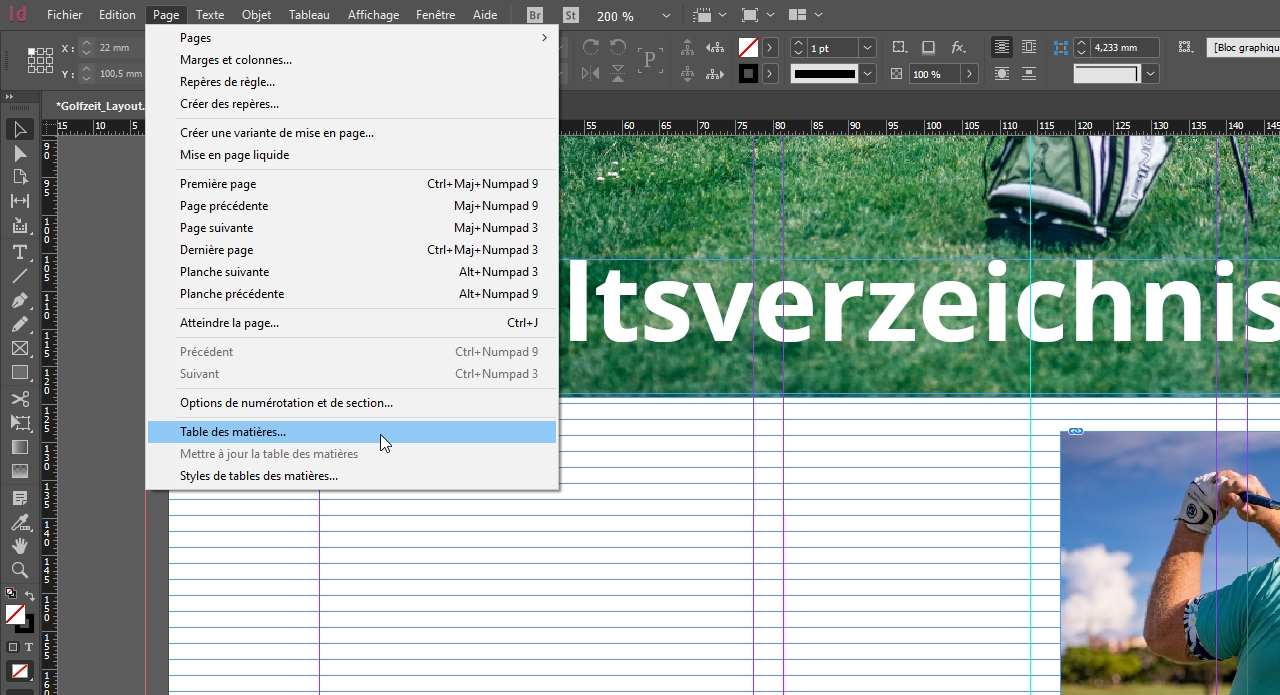Open the Affichage menu

coord(373,15)
